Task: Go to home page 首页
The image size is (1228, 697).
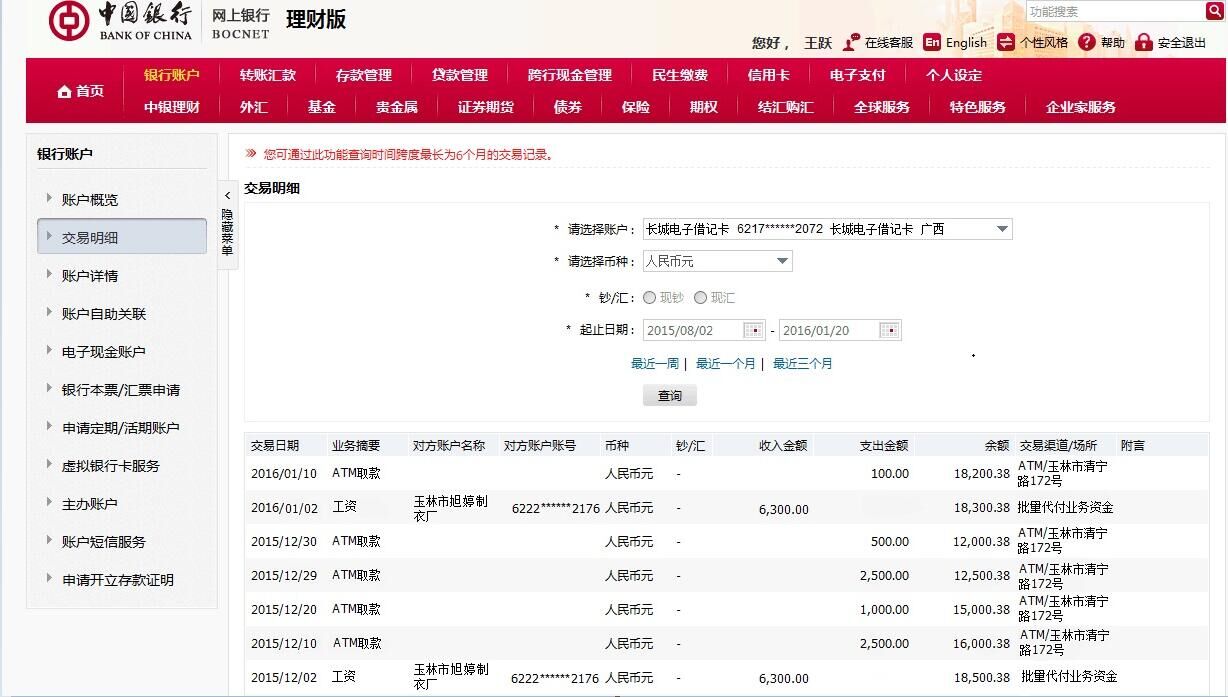Action: [x=79, y=91]
